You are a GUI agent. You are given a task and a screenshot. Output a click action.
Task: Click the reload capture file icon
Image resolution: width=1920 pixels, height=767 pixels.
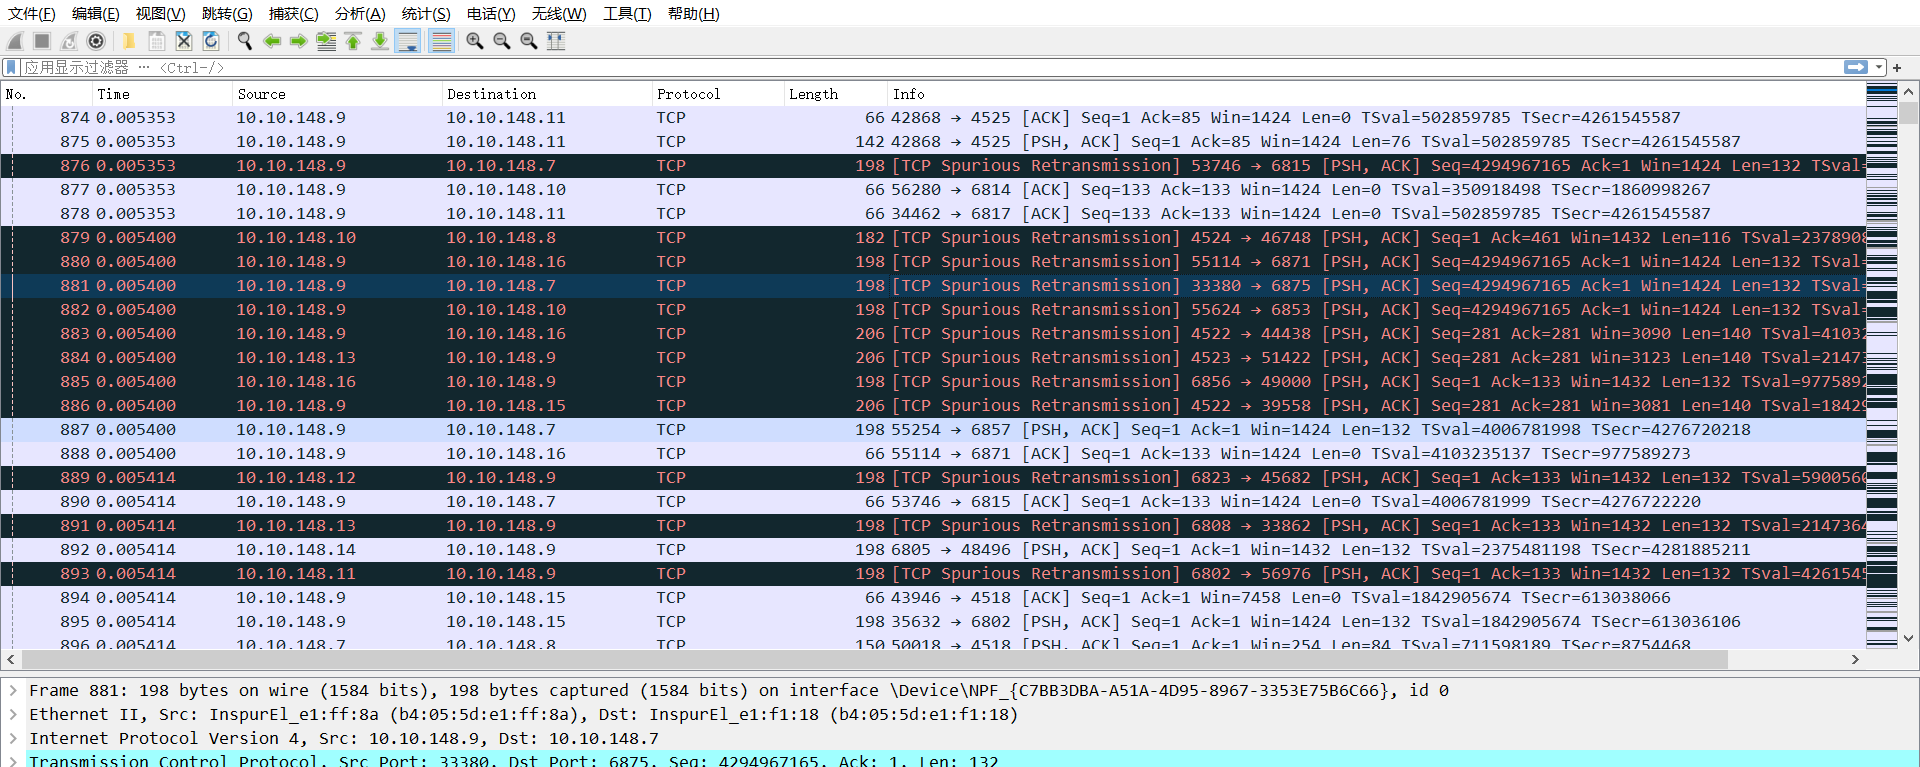pos(211,41)
